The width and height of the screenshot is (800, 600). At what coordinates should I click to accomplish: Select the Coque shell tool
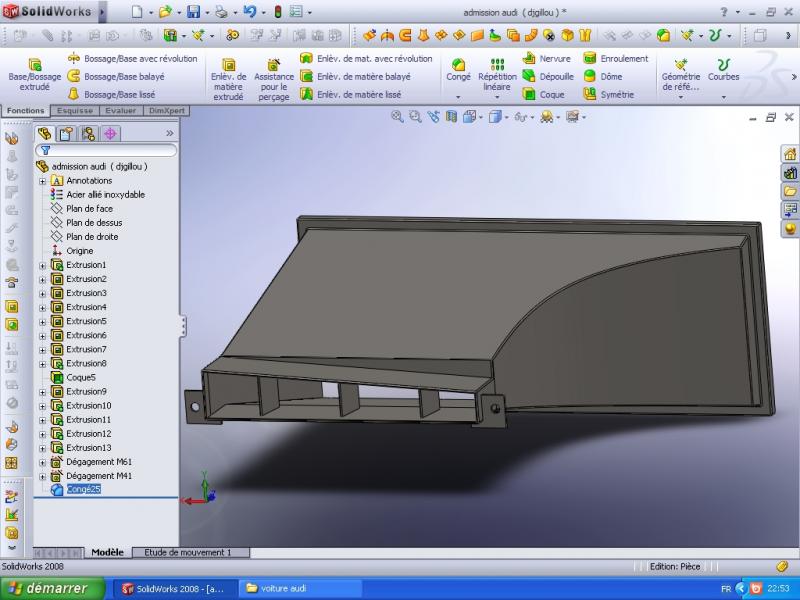tap(543, 94)
